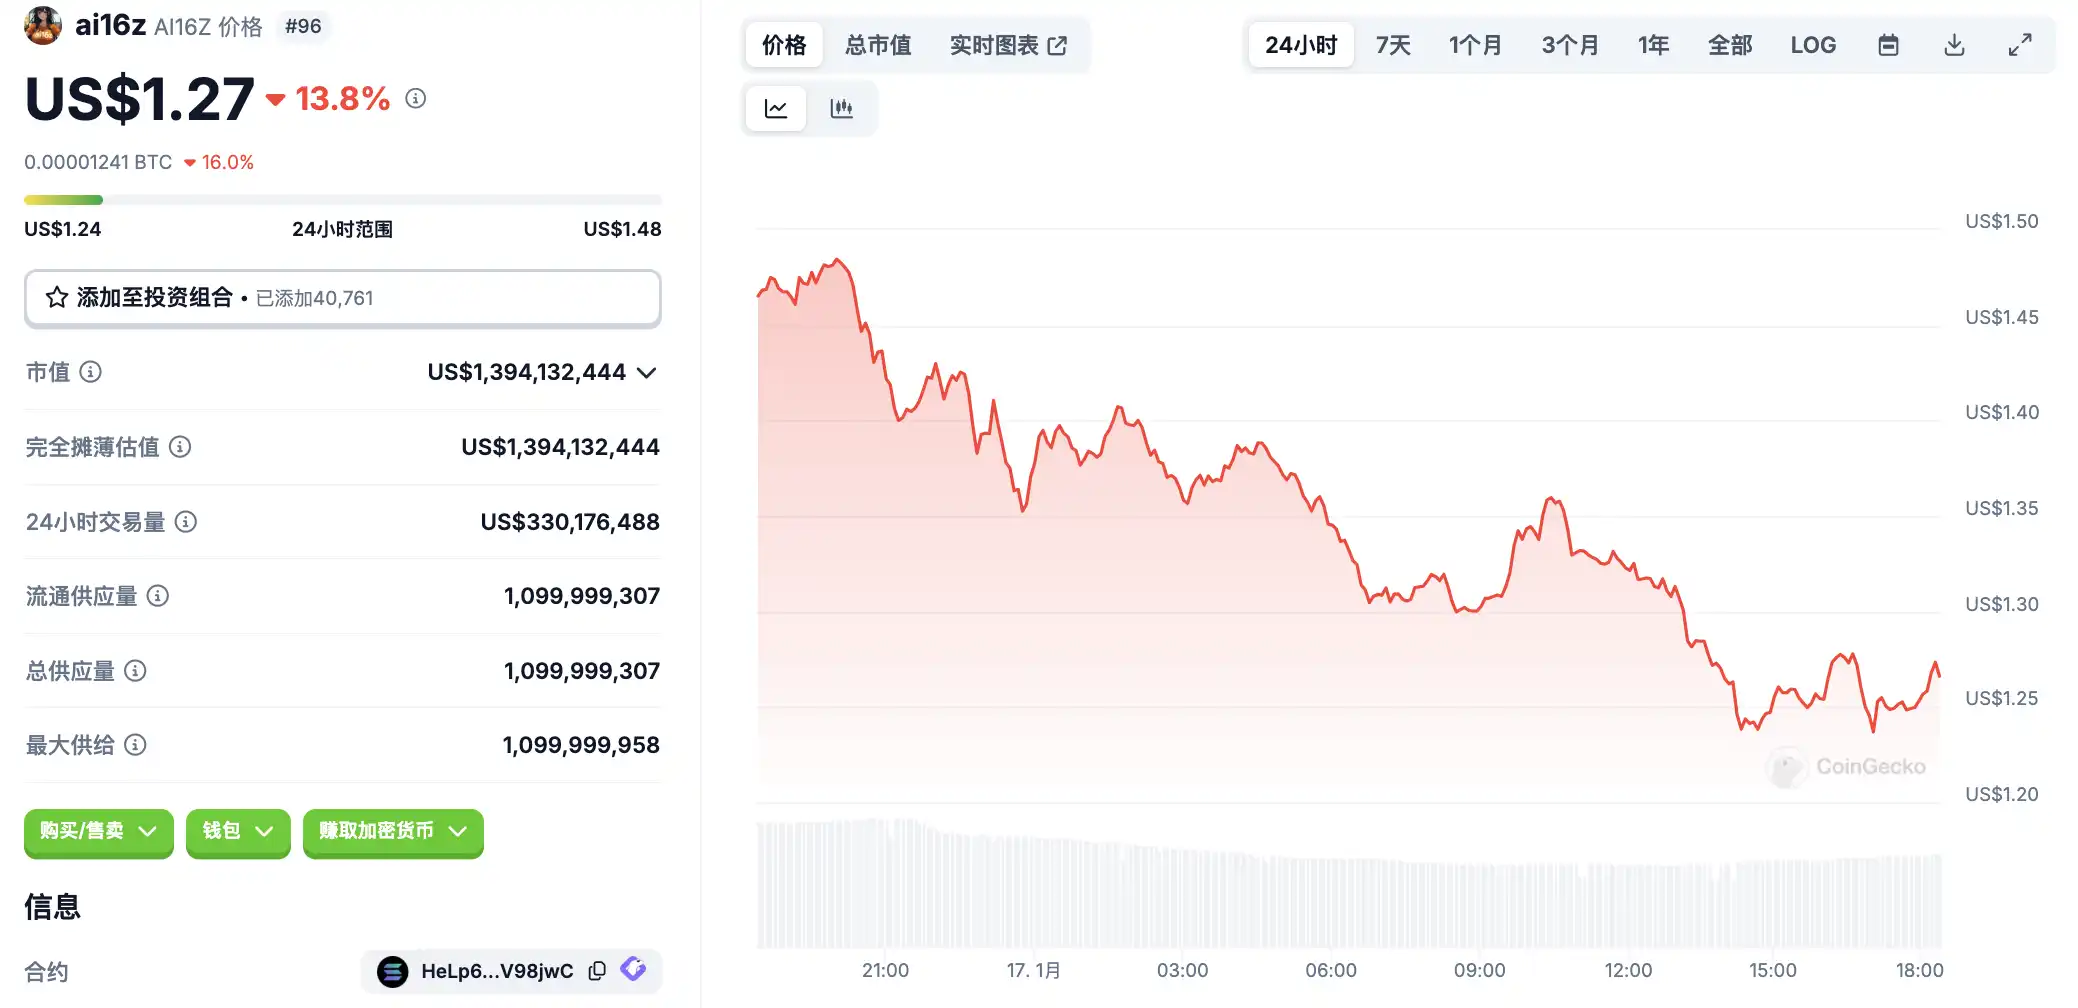The image size is (2078, 1008).
Task: Open the calendar date range picker
Action: [x=1888, y=45]
